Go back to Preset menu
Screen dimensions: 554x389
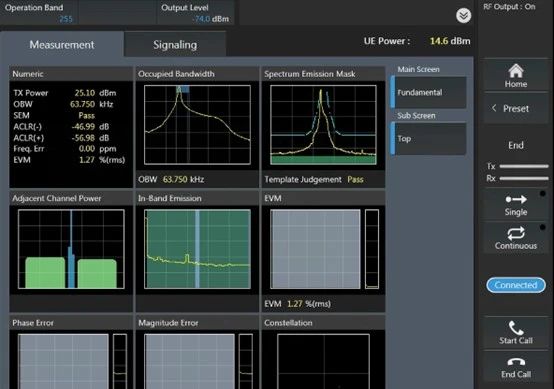point(515,108)
